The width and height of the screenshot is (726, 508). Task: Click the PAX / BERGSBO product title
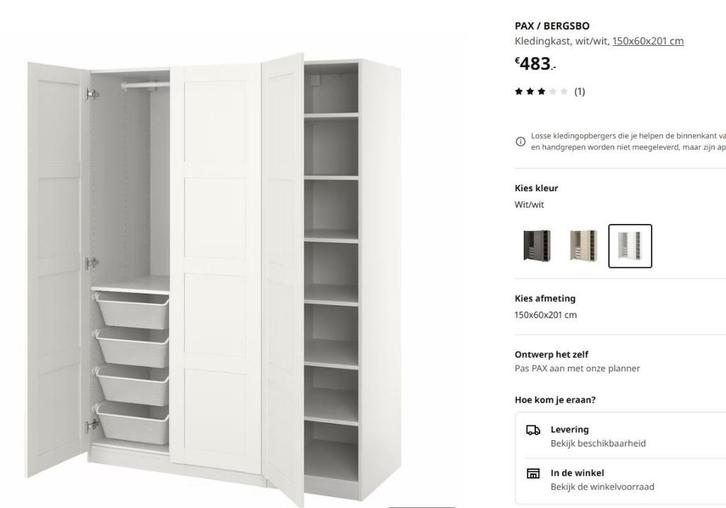(552, 26)
